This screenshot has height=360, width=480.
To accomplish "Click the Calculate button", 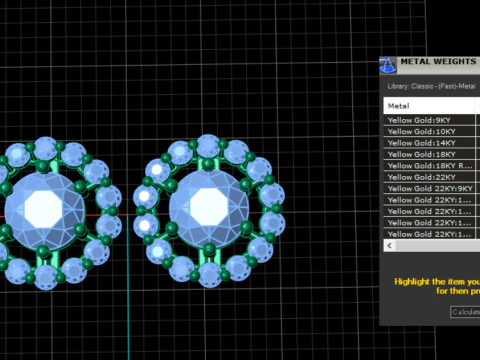I will (465, 312).
